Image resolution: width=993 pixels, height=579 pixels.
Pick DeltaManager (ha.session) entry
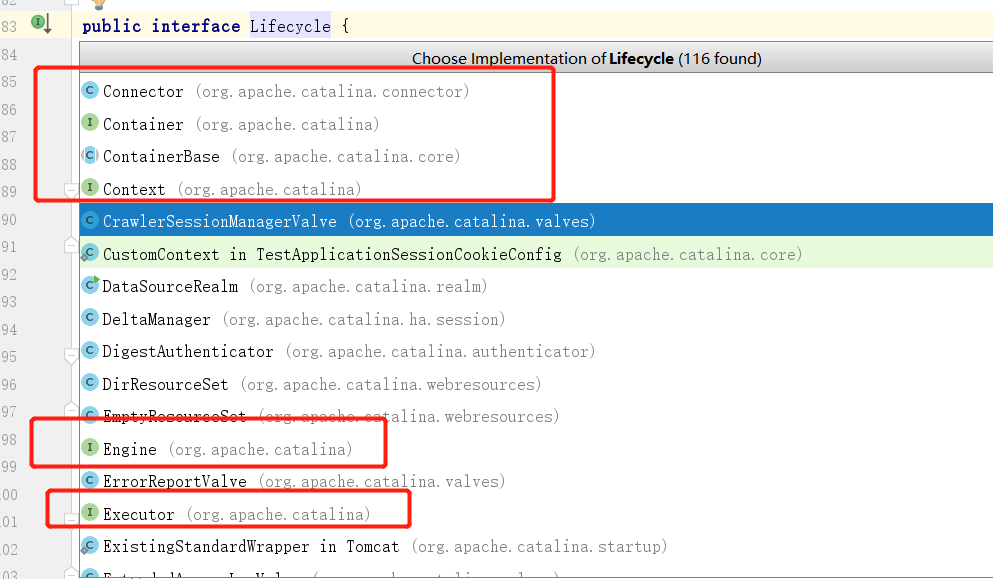(x=536, y=319)
